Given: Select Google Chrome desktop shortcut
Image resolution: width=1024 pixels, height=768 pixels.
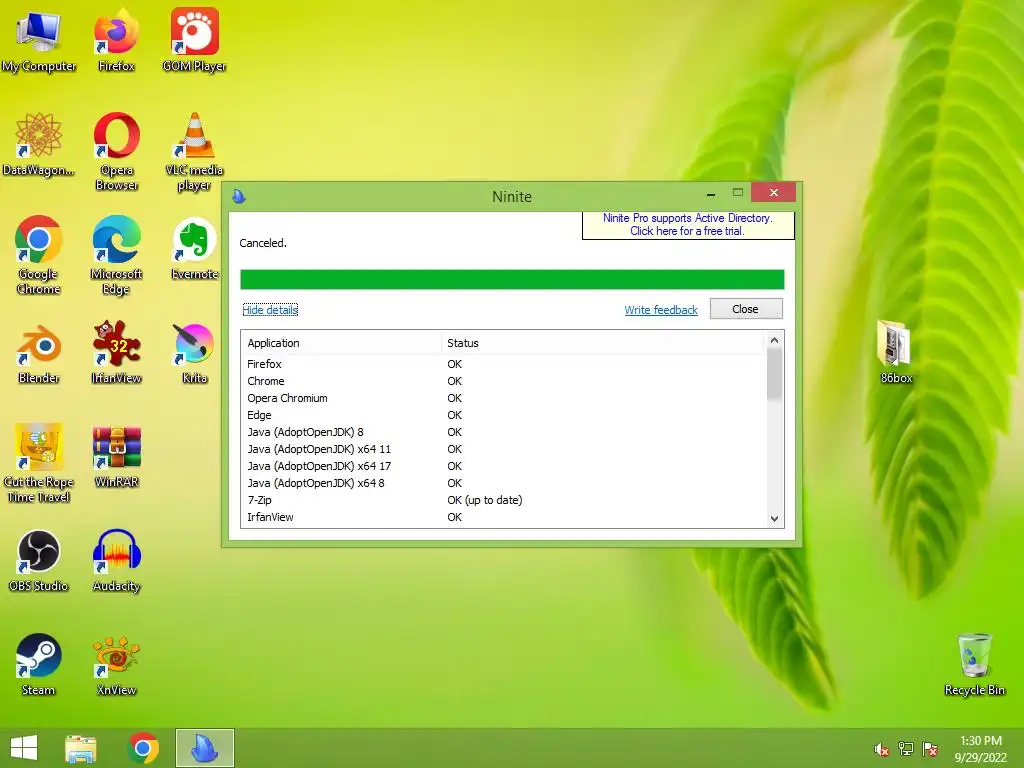Looking at the screenshot, I should tap(39, 255).
